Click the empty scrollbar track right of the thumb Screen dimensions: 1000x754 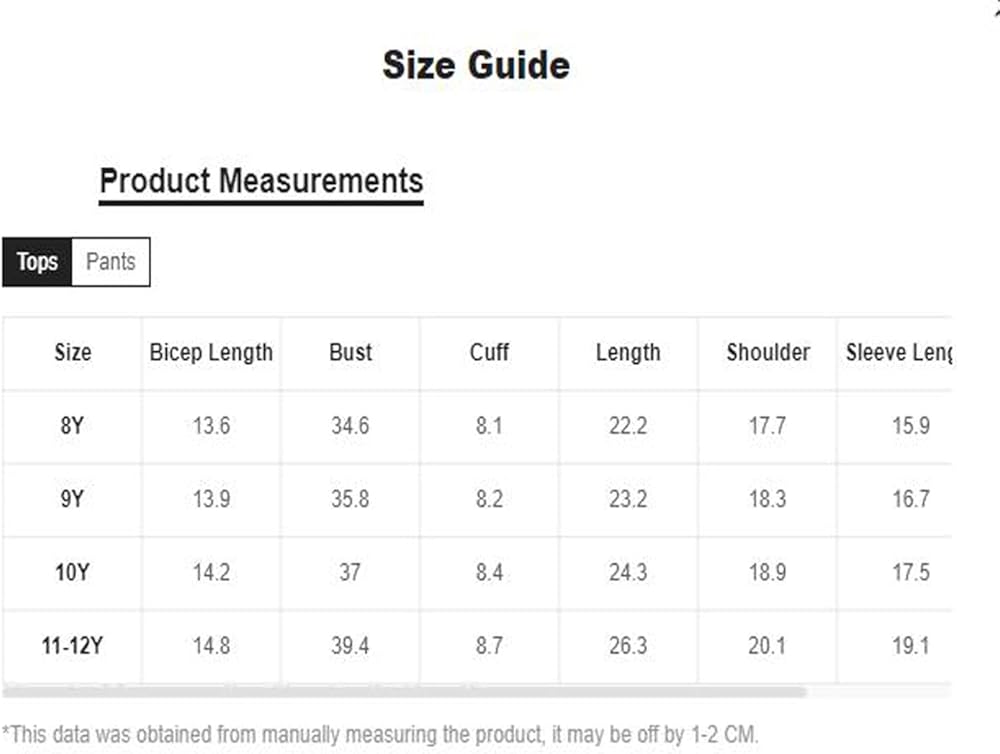(x=878, y=691)
